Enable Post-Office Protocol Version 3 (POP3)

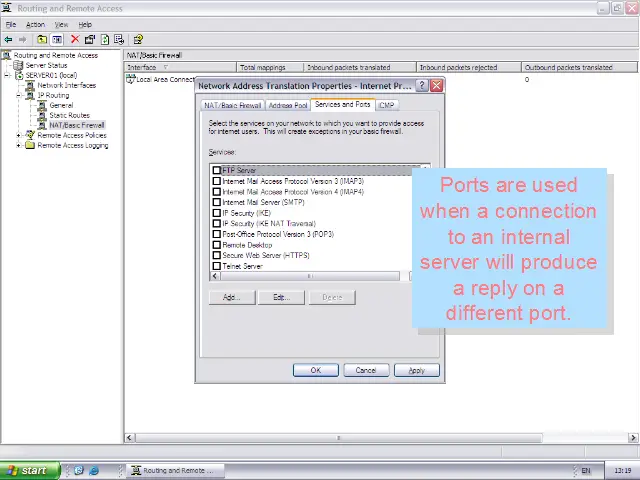coord(217,234)
